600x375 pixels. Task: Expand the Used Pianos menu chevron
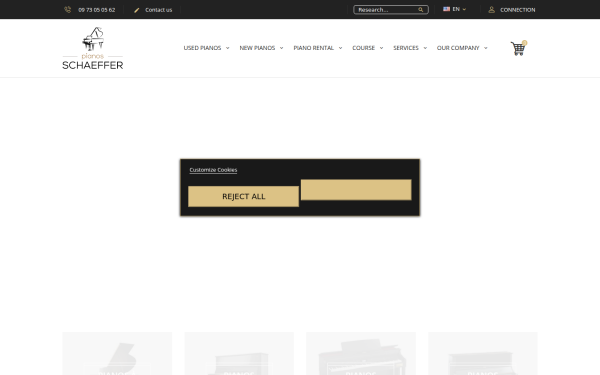[x=227, y=48]
